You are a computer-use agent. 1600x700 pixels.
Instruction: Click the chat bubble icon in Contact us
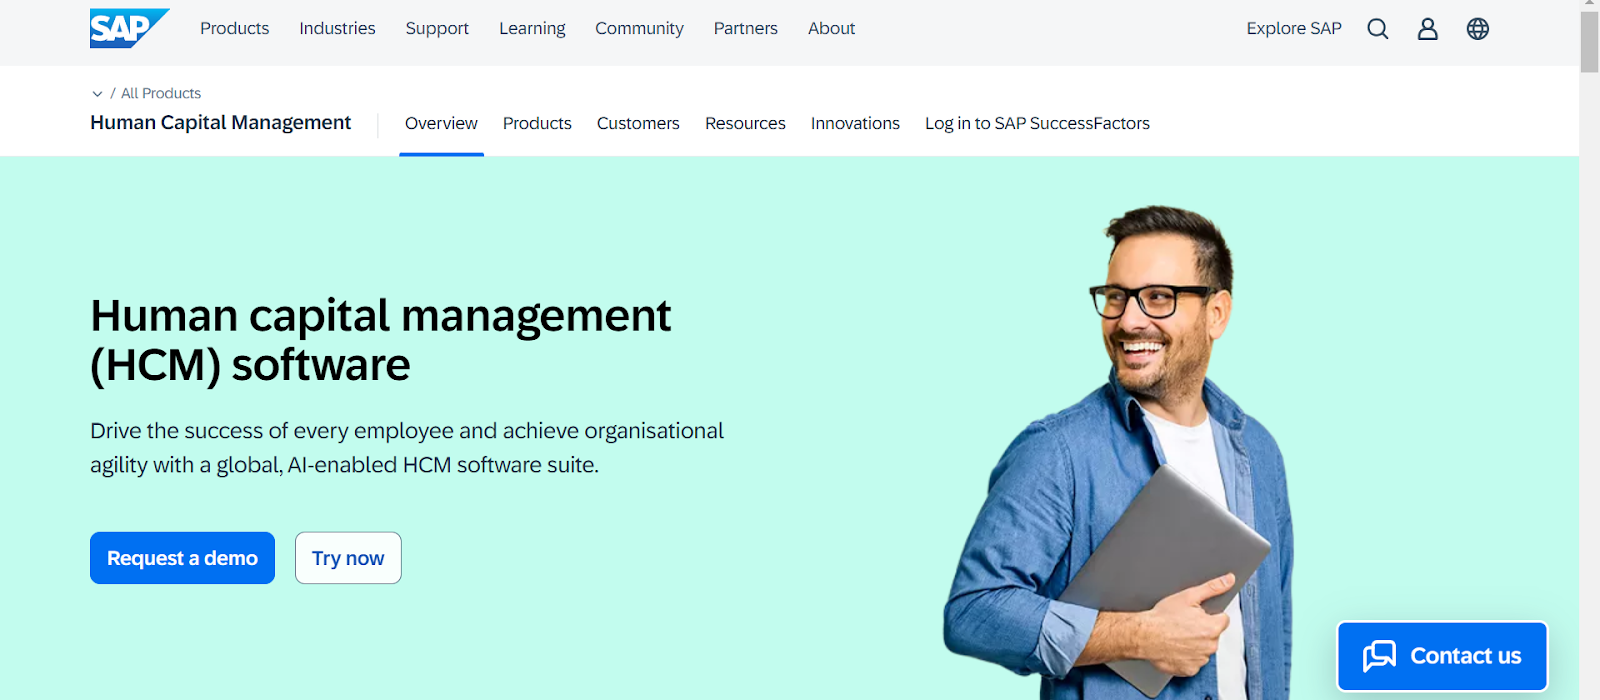[1379, 656]
